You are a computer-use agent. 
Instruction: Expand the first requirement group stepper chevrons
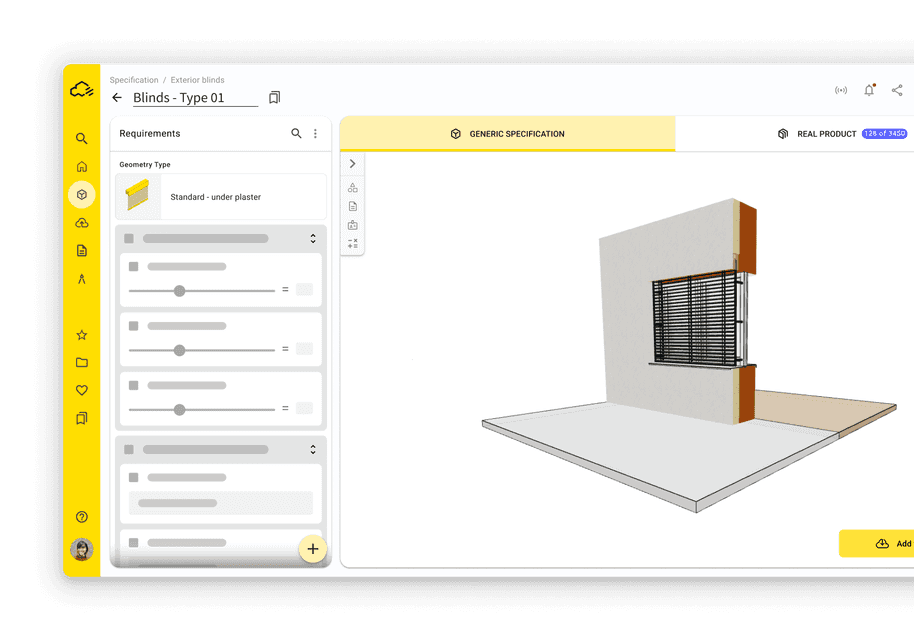[x=312, y=238]
